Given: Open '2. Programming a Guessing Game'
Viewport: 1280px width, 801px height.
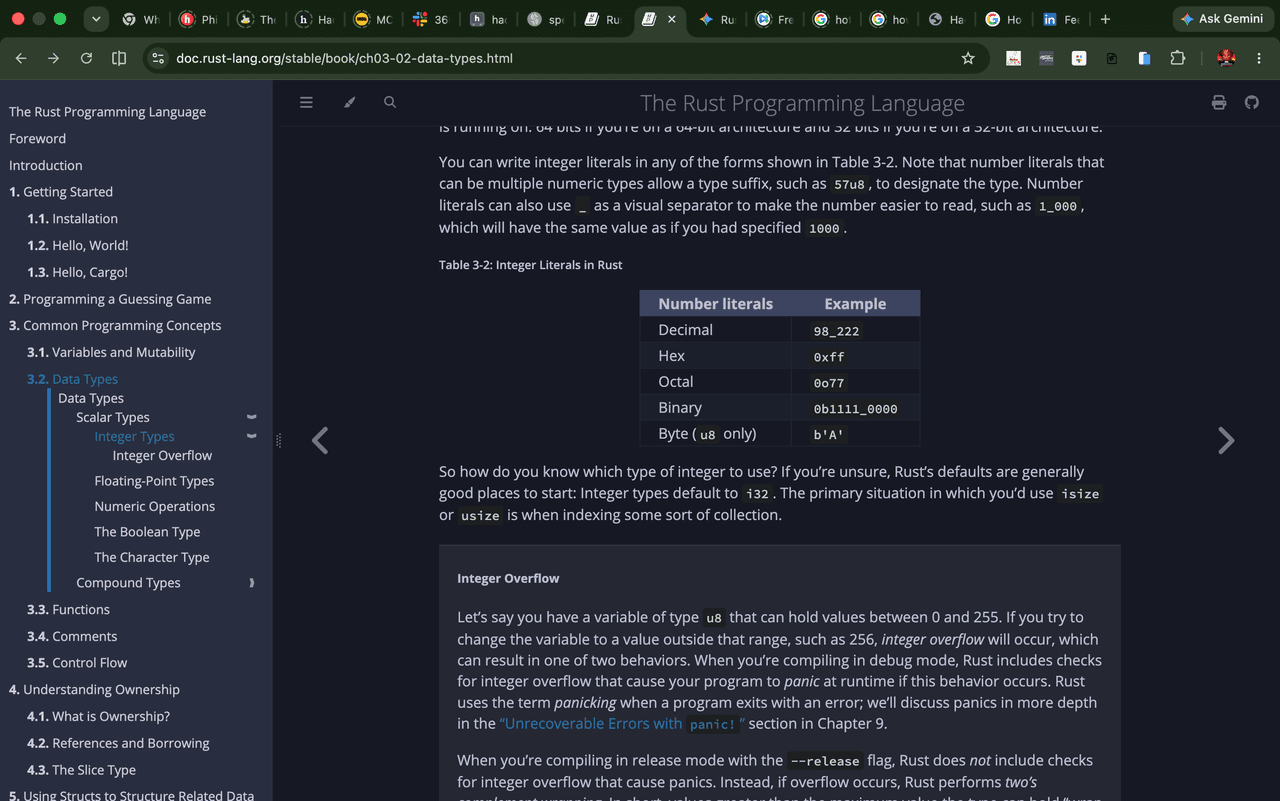Looking at the screenshot, I should pos(110,299).
